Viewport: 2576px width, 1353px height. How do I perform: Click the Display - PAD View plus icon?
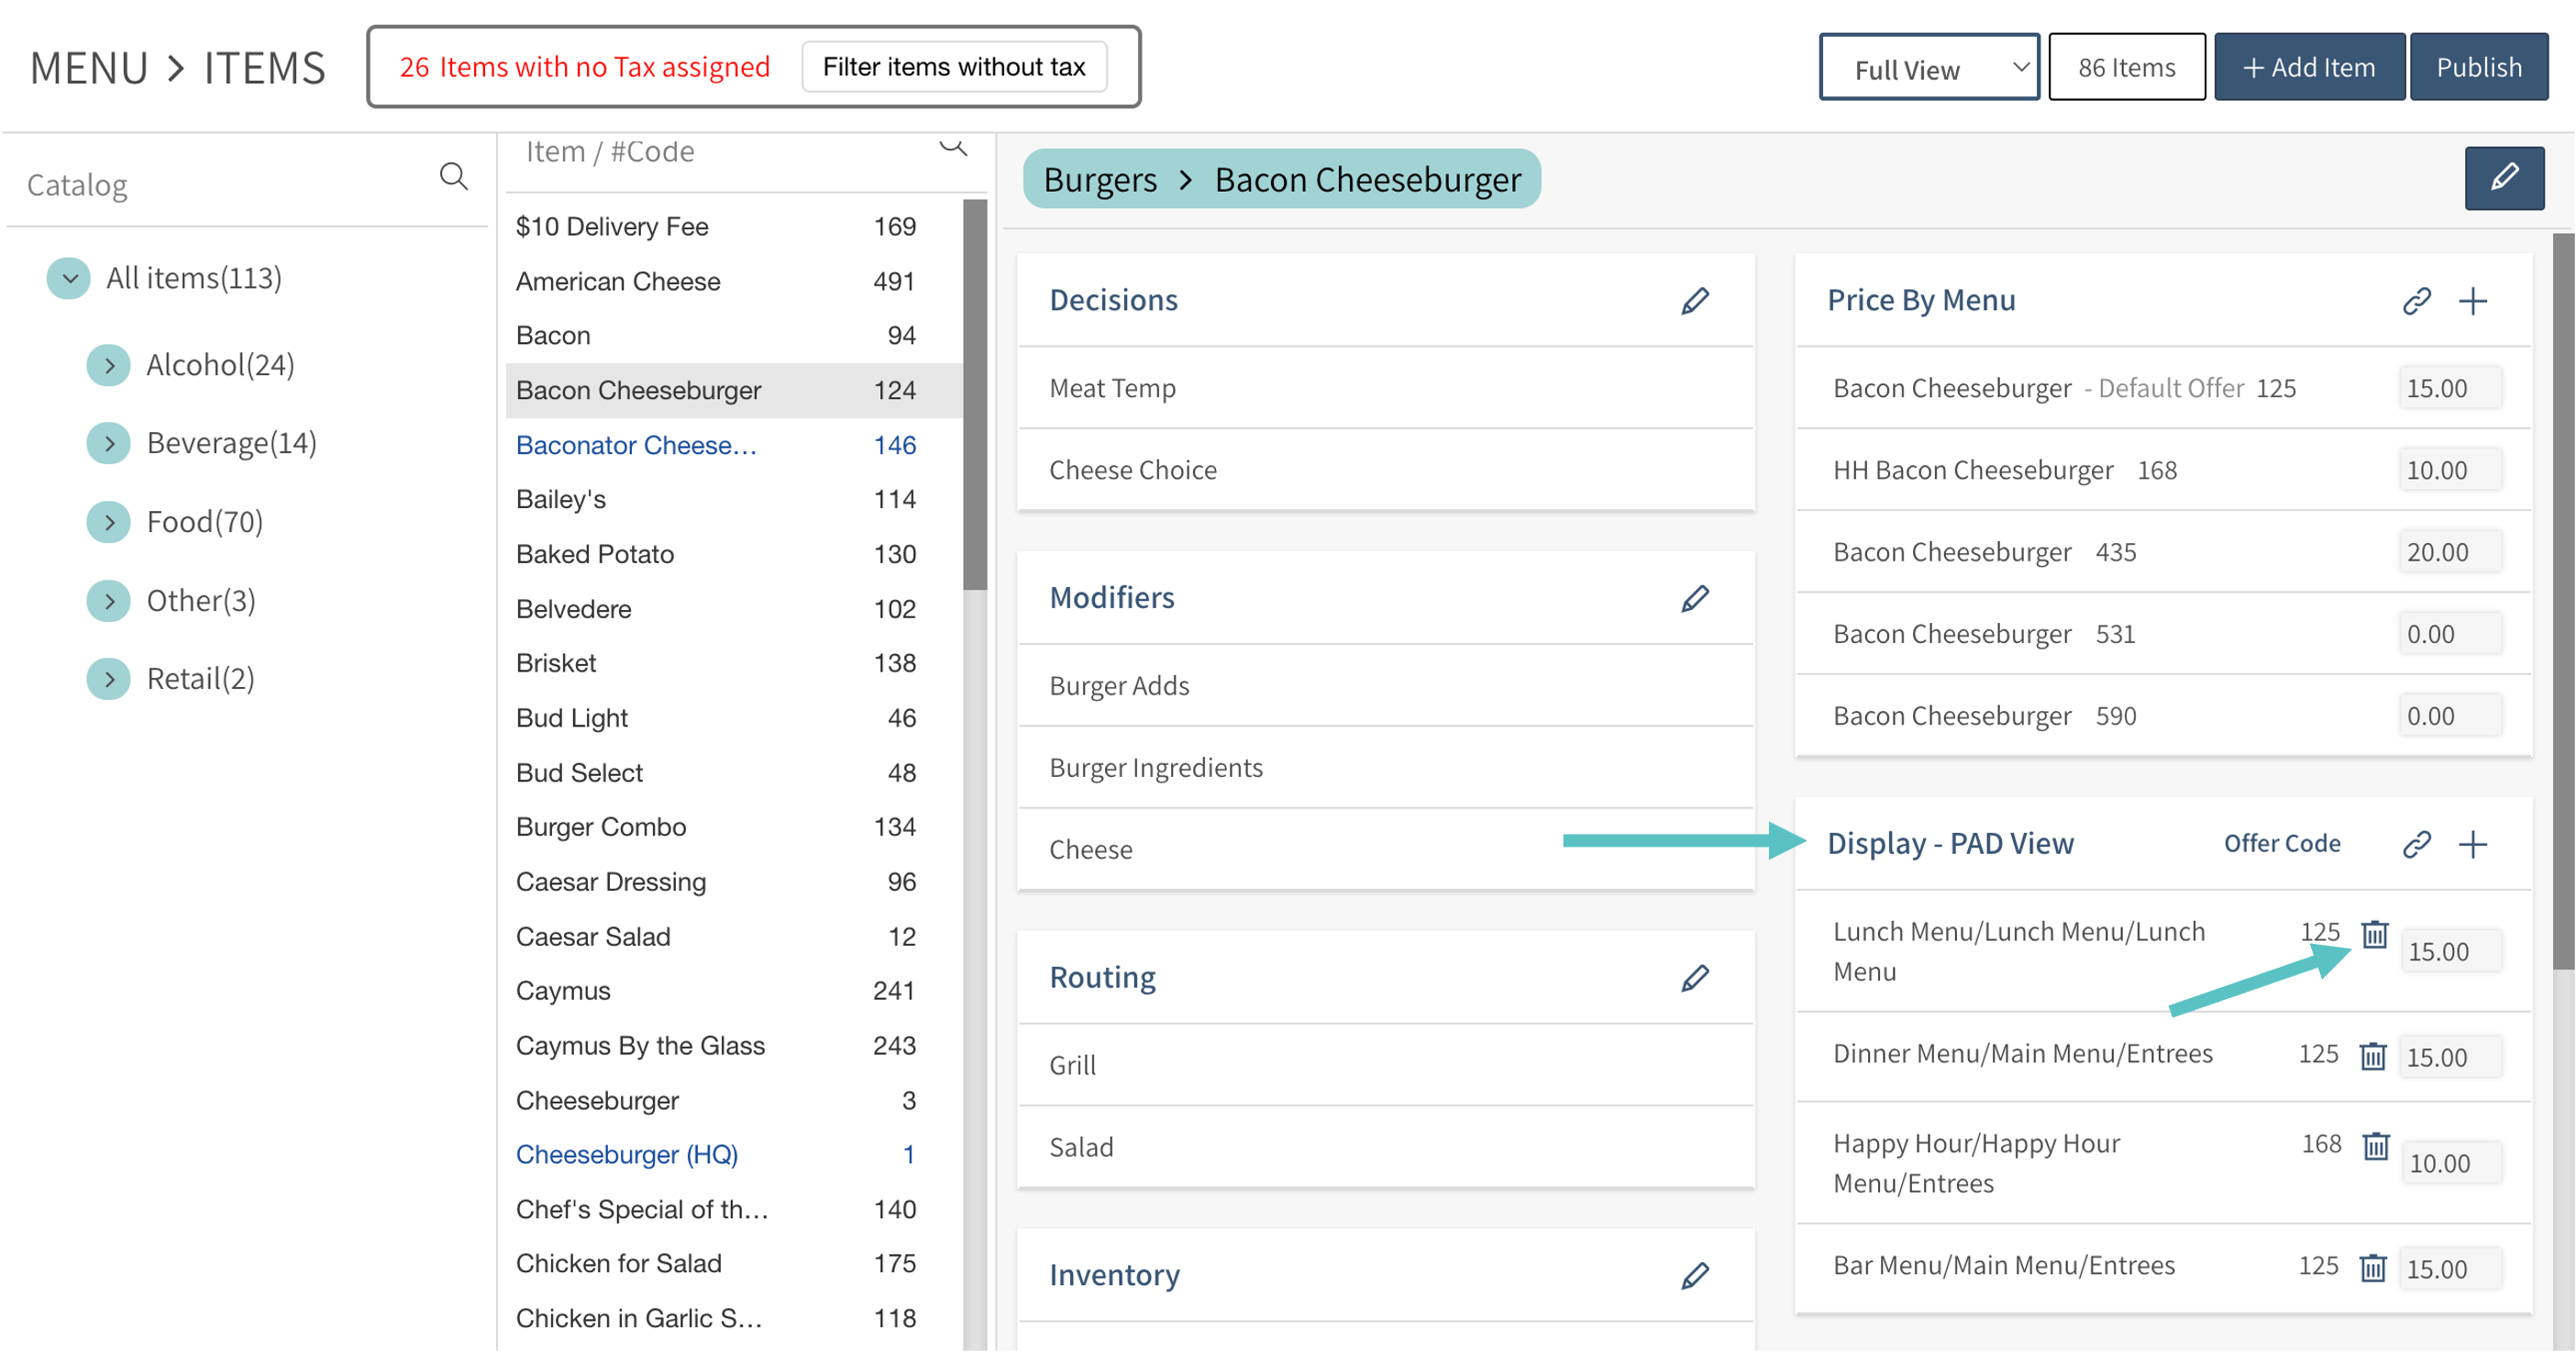(2472, 844)
